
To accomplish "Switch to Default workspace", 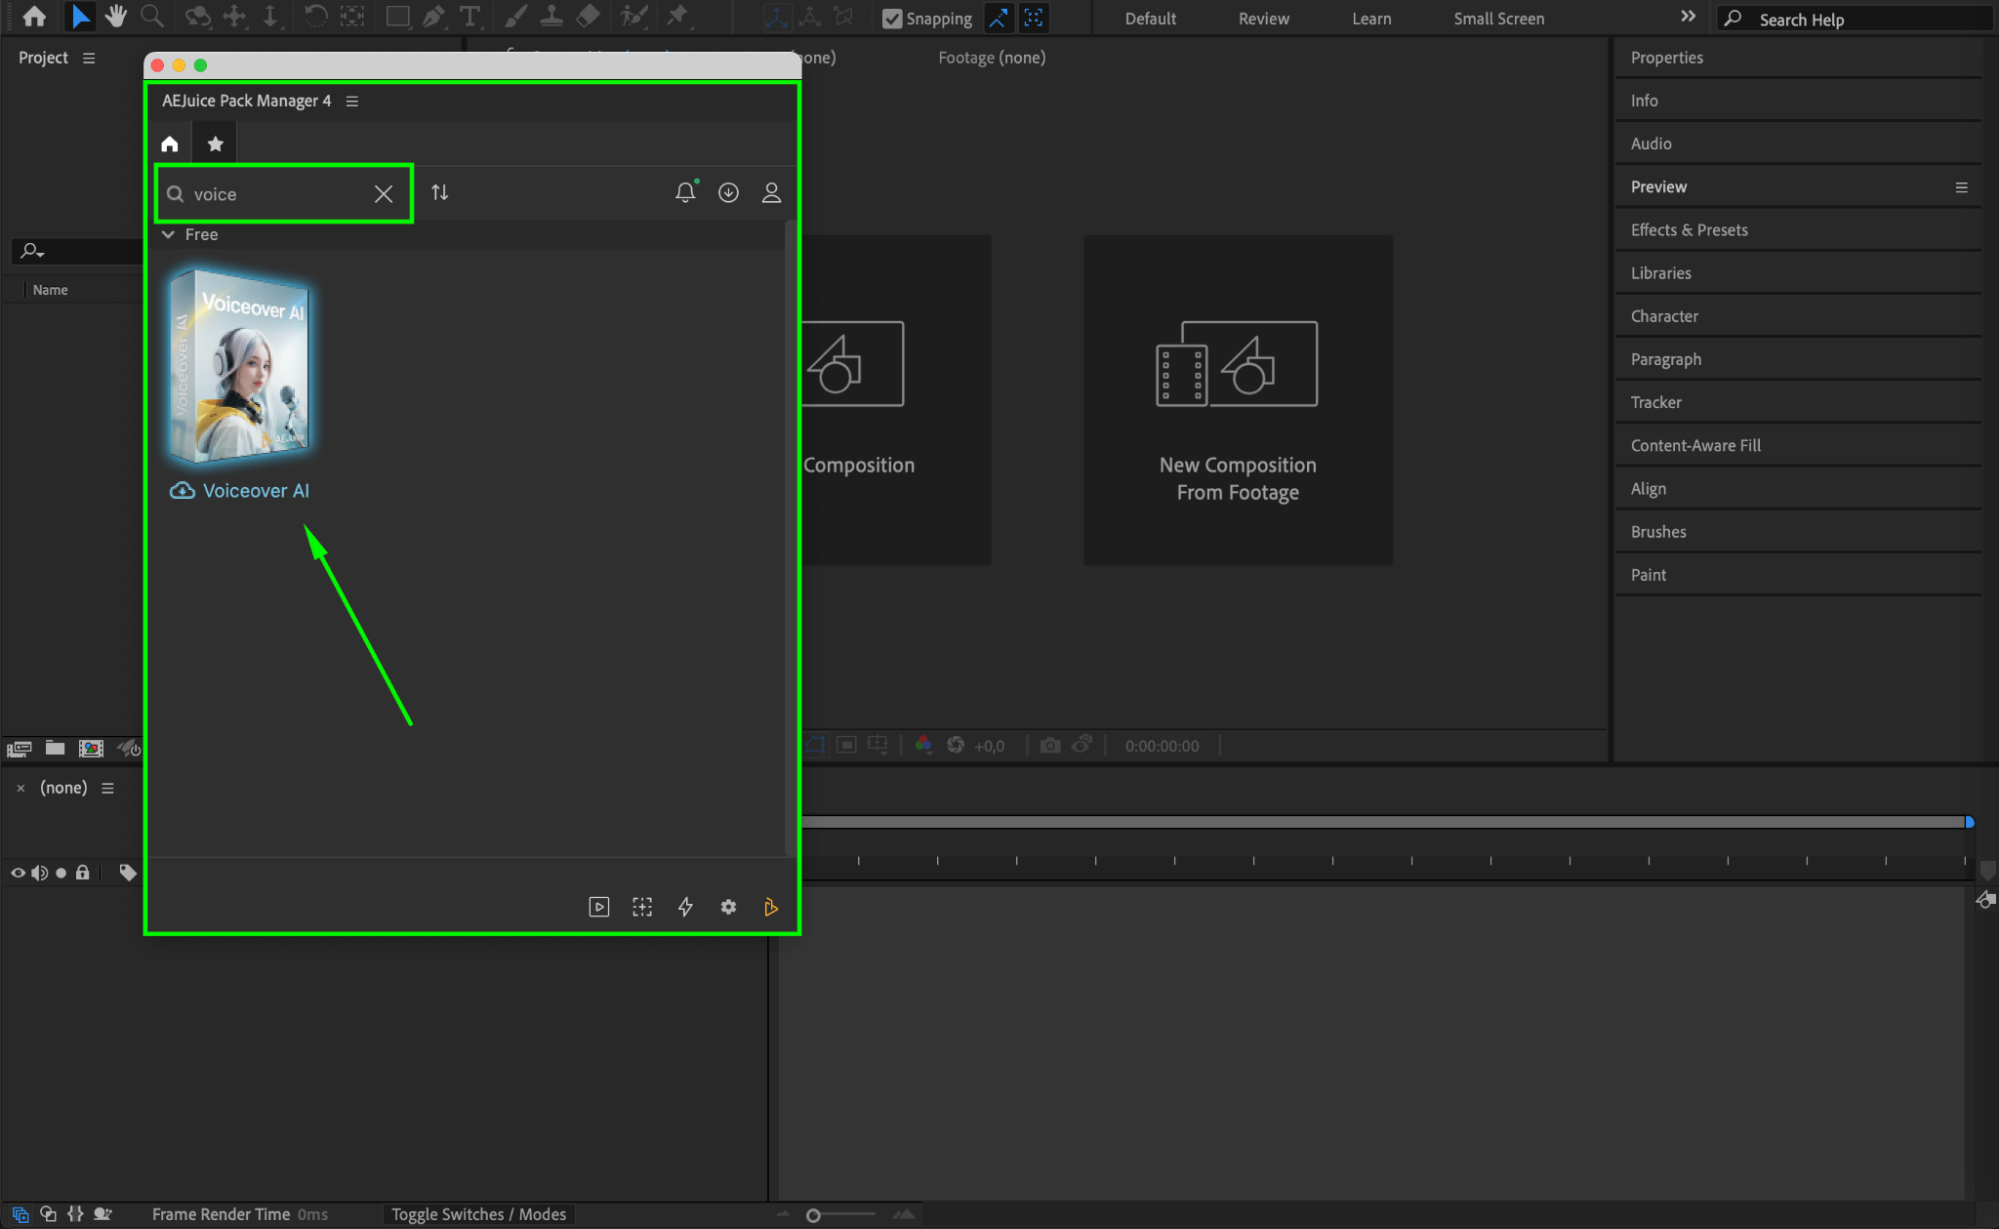I will coord(1150,18).
